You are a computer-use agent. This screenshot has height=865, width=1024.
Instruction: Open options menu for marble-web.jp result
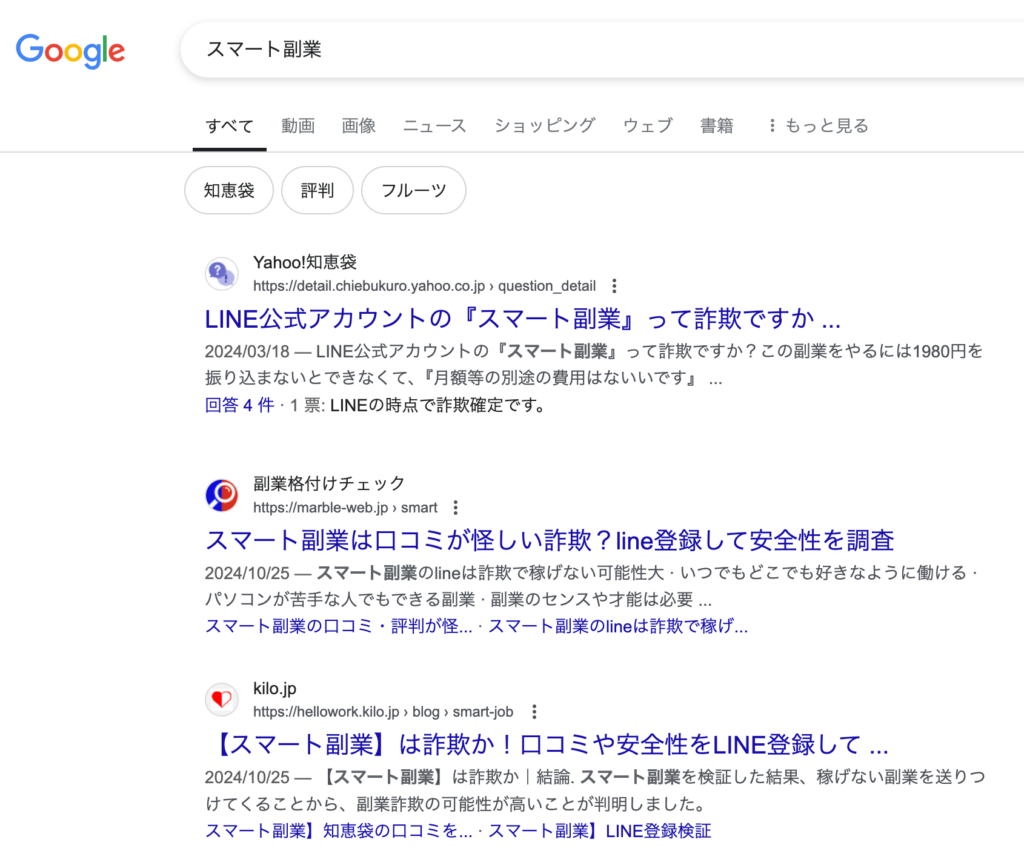coord(455,507)
